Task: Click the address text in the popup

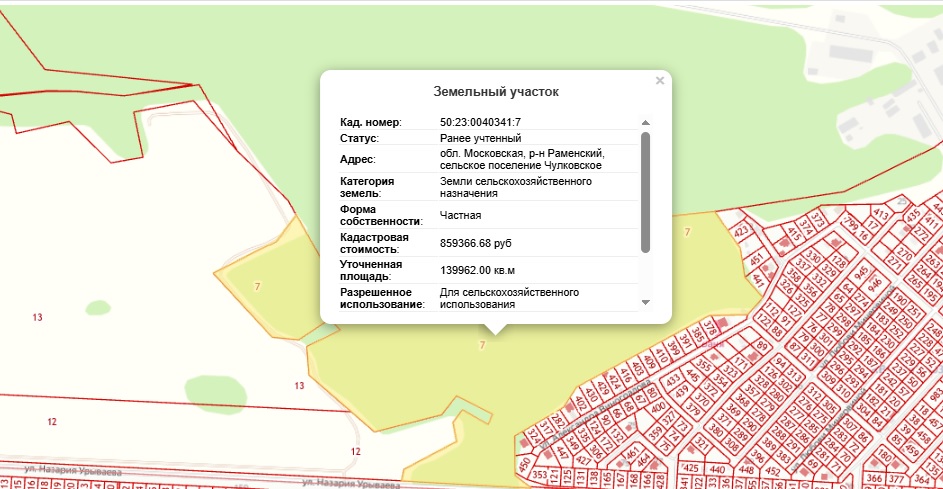Action: pyautogui.click(x=520, y=159)
